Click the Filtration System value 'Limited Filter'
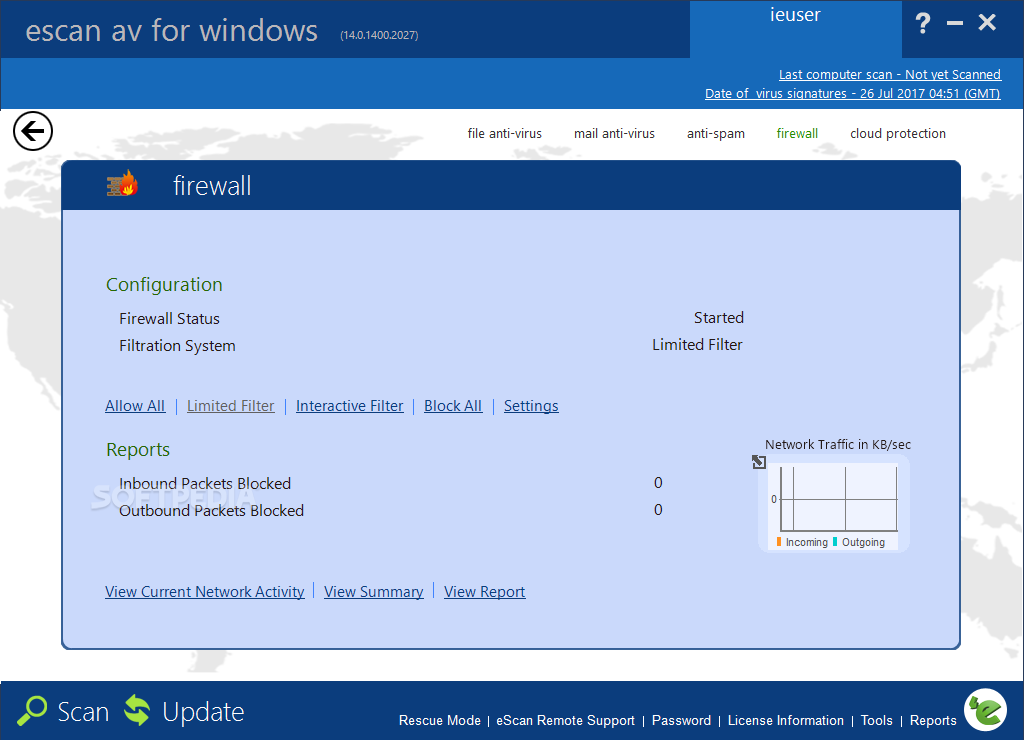 pos(697,345)
